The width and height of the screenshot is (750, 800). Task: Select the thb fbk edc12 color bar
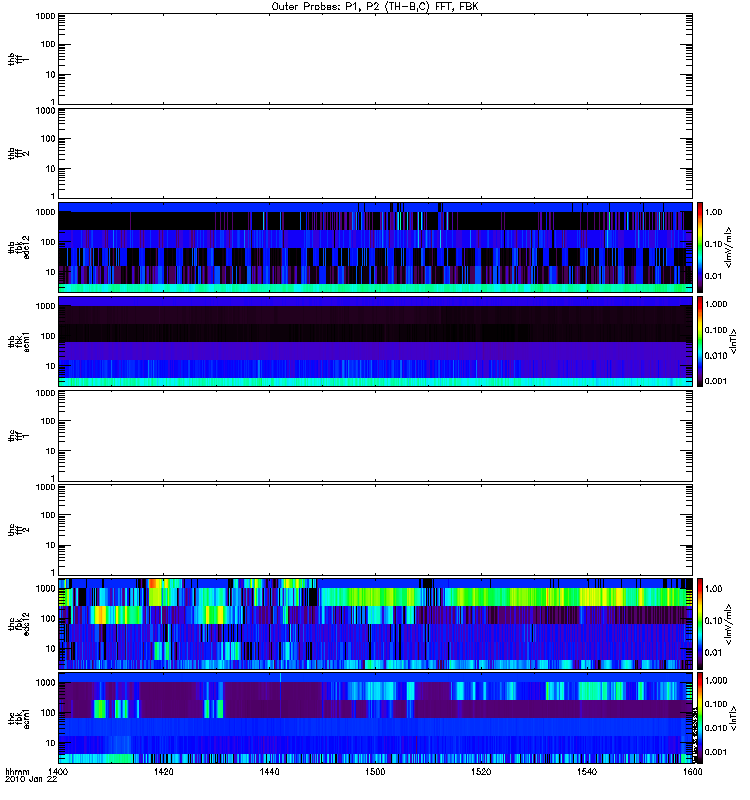[700, 247]
